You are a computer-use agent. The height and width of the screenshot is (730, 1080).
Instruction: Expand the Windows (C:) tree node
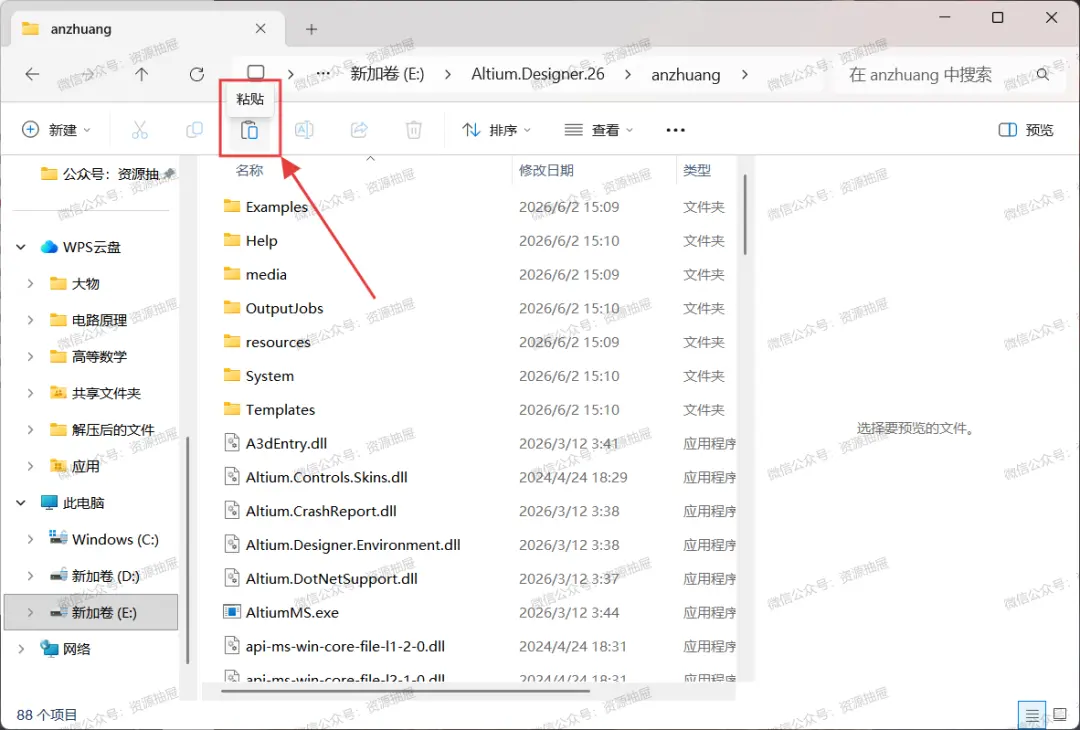click(30, 539)
